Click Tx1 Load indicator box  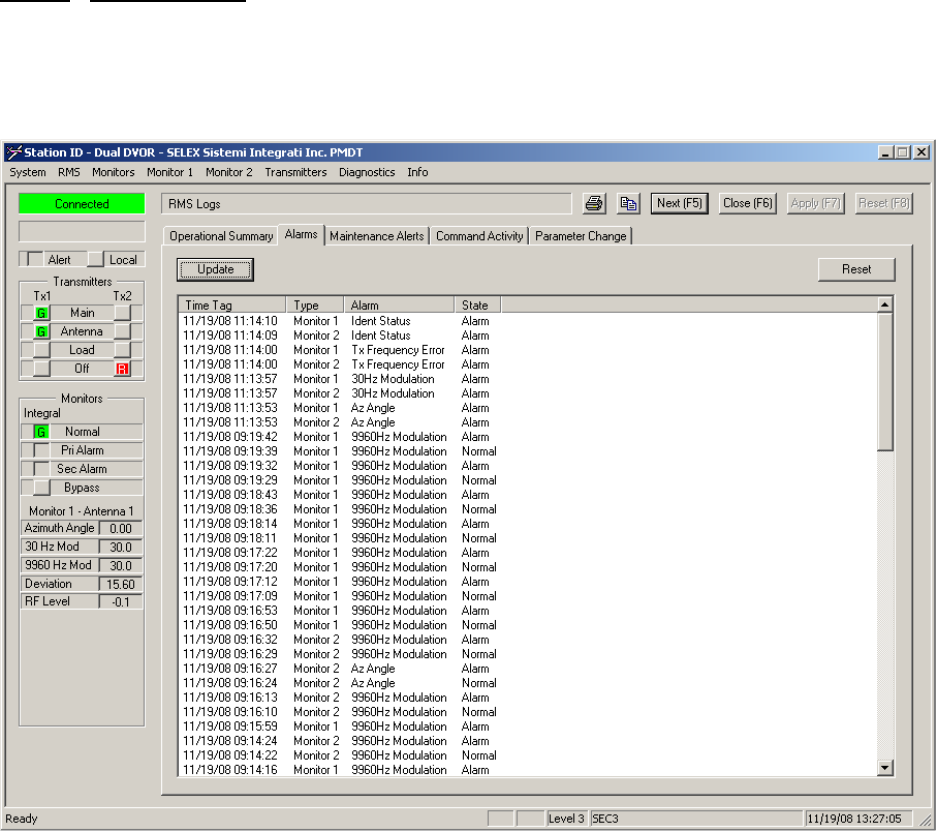(41, 350)
